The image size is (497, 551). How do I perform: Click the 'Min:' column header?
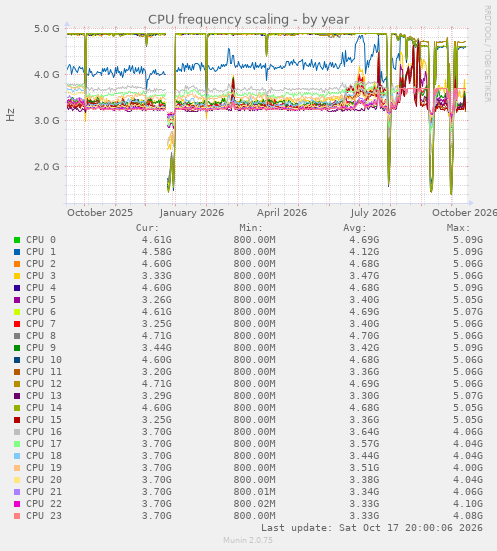coord(251,228)
